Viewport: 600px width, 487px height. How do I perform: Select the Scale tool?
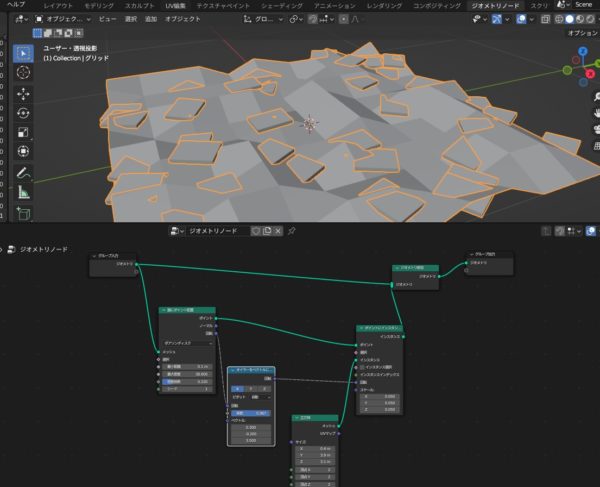coord(24,132)
